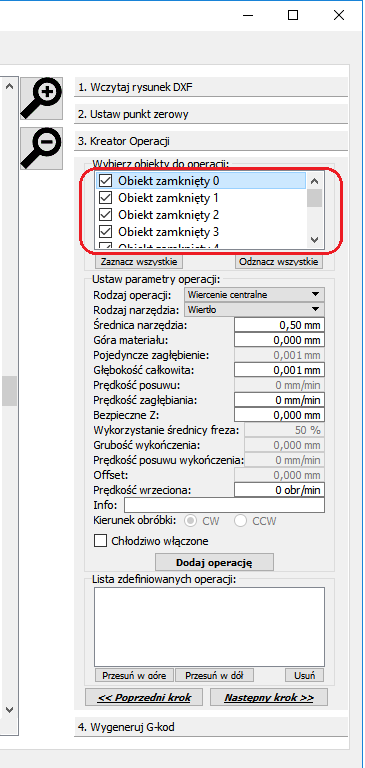The height and width of the screenshot is (768, 365).
Task: Open the 1. Wczytaj rysunek DXF section
Action: pyautogui.click(x=211, y=88)
